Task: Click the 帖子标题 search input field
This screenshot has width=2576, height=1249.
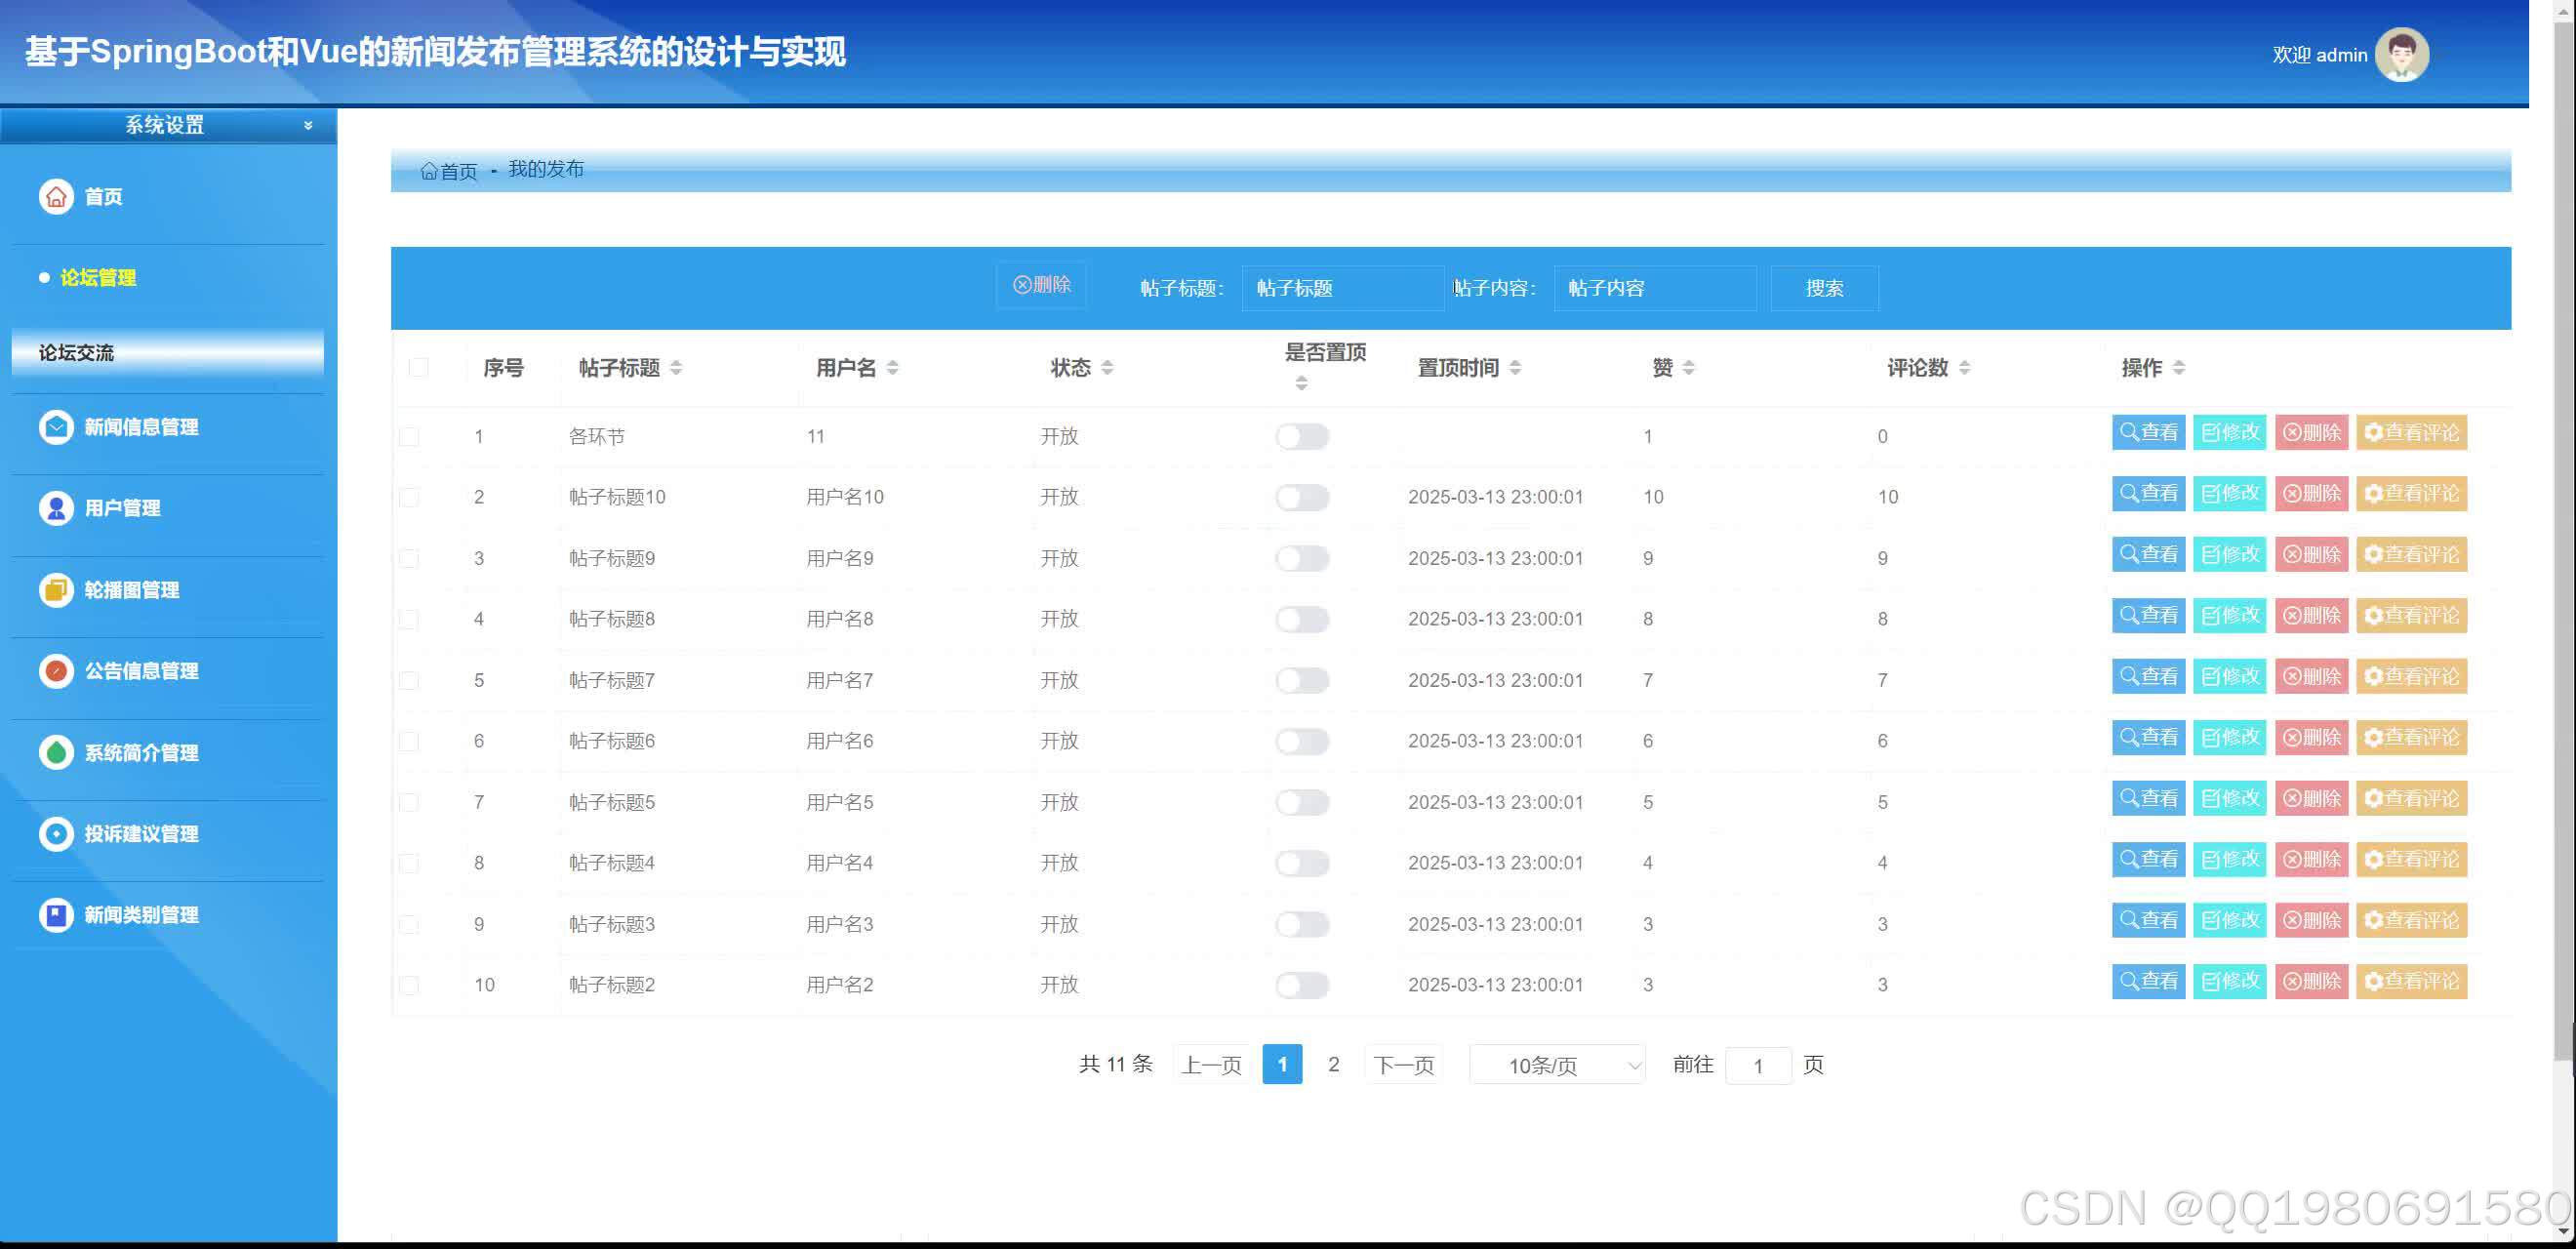Action: click(1342, 288)
